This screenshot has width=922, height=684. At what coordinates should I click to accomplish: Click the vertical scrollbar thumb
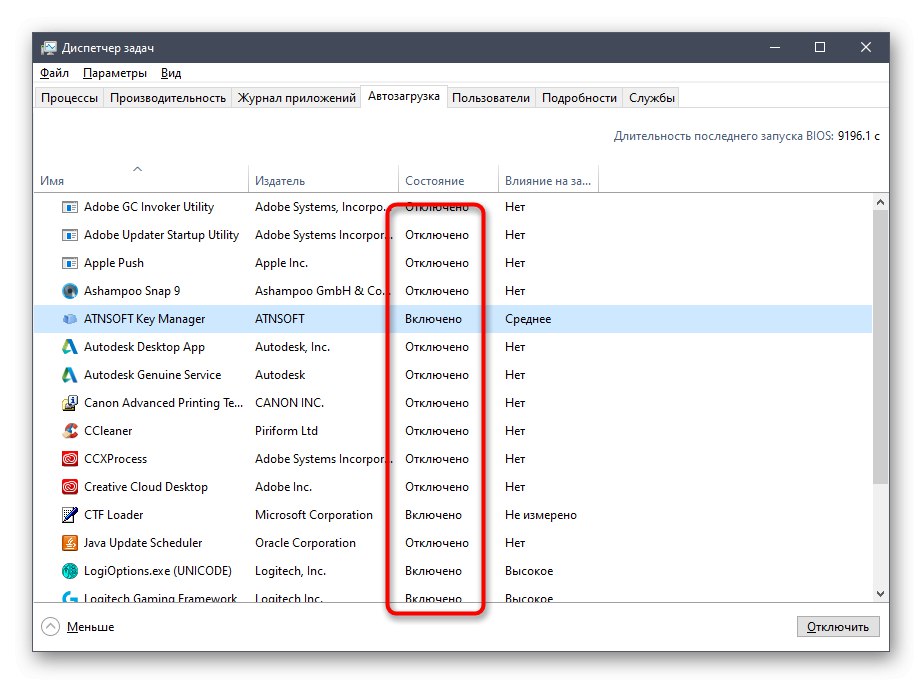[880, 347]
